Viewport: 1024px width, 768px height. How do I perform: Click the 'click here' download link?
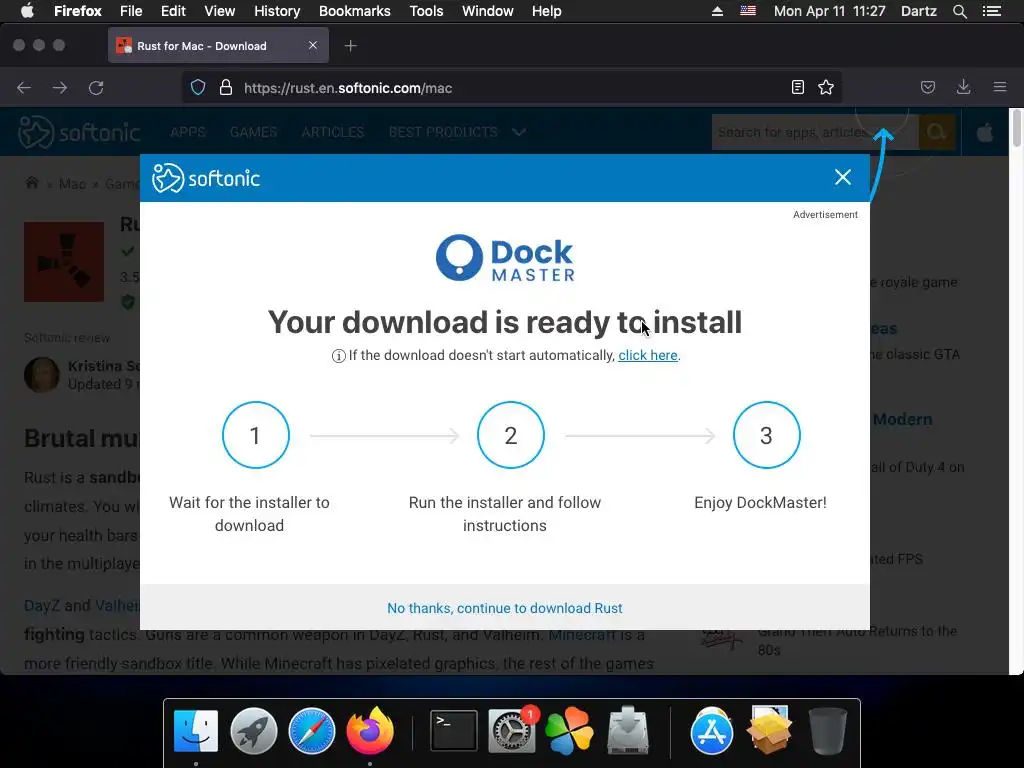click(x=648, y=355)
